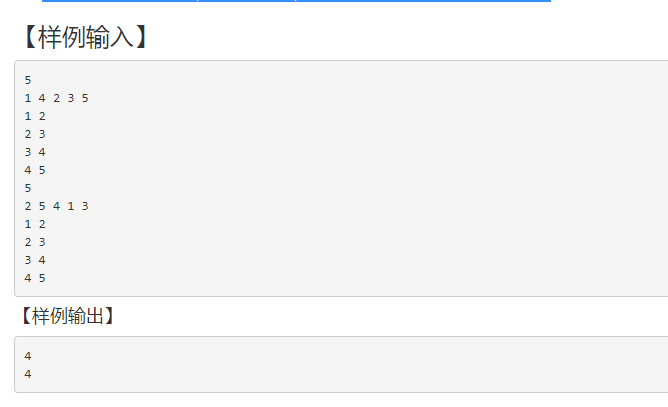Viewport: 668px width, 407px height.
Task: Click the 【样例输出】 heading
Action: 66,317
